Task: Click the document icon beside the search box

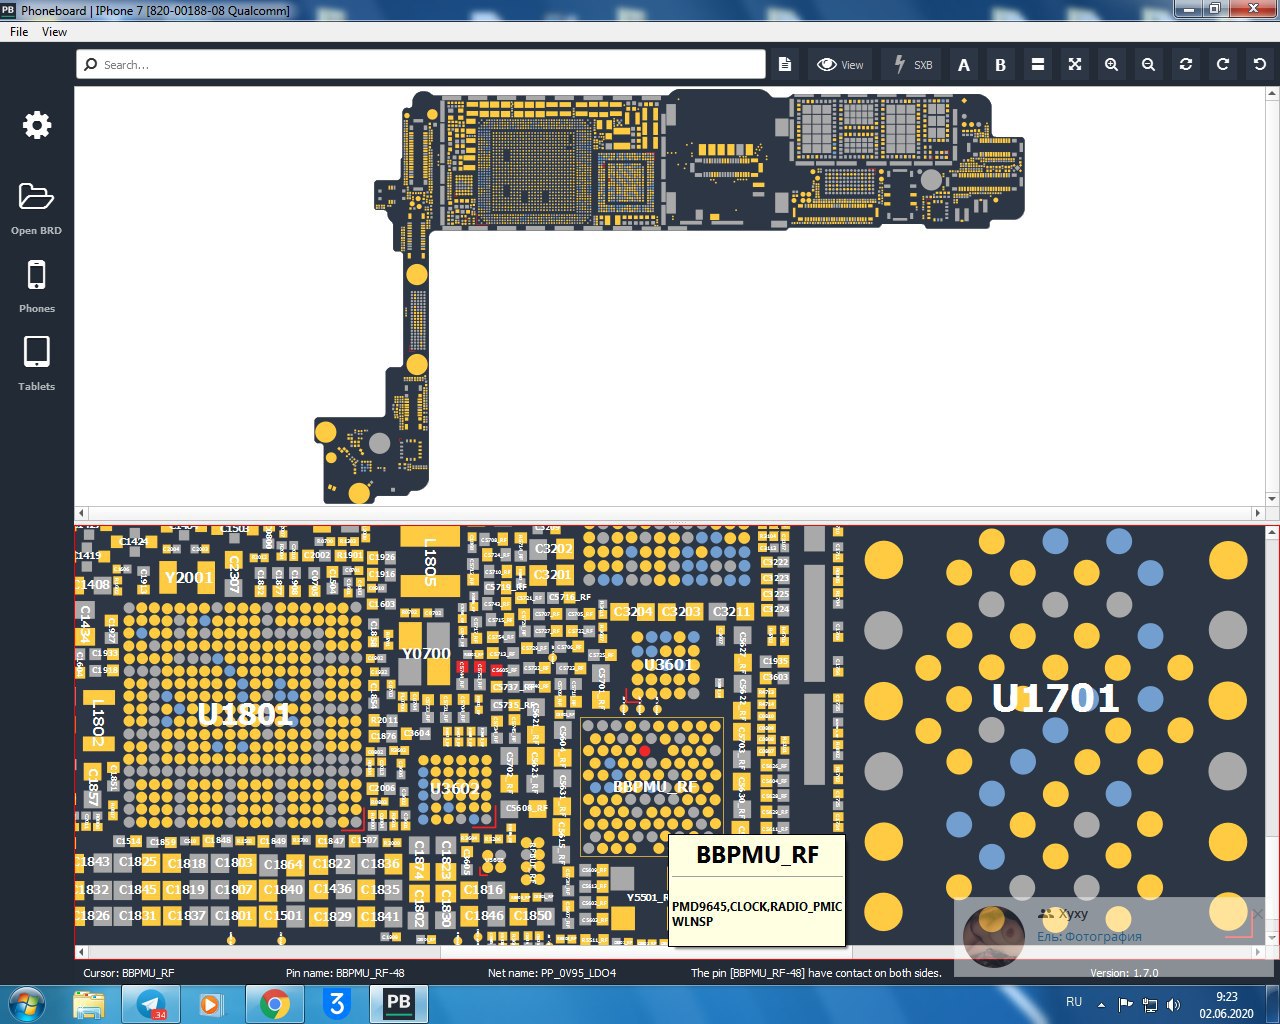Action: [785, 64]
